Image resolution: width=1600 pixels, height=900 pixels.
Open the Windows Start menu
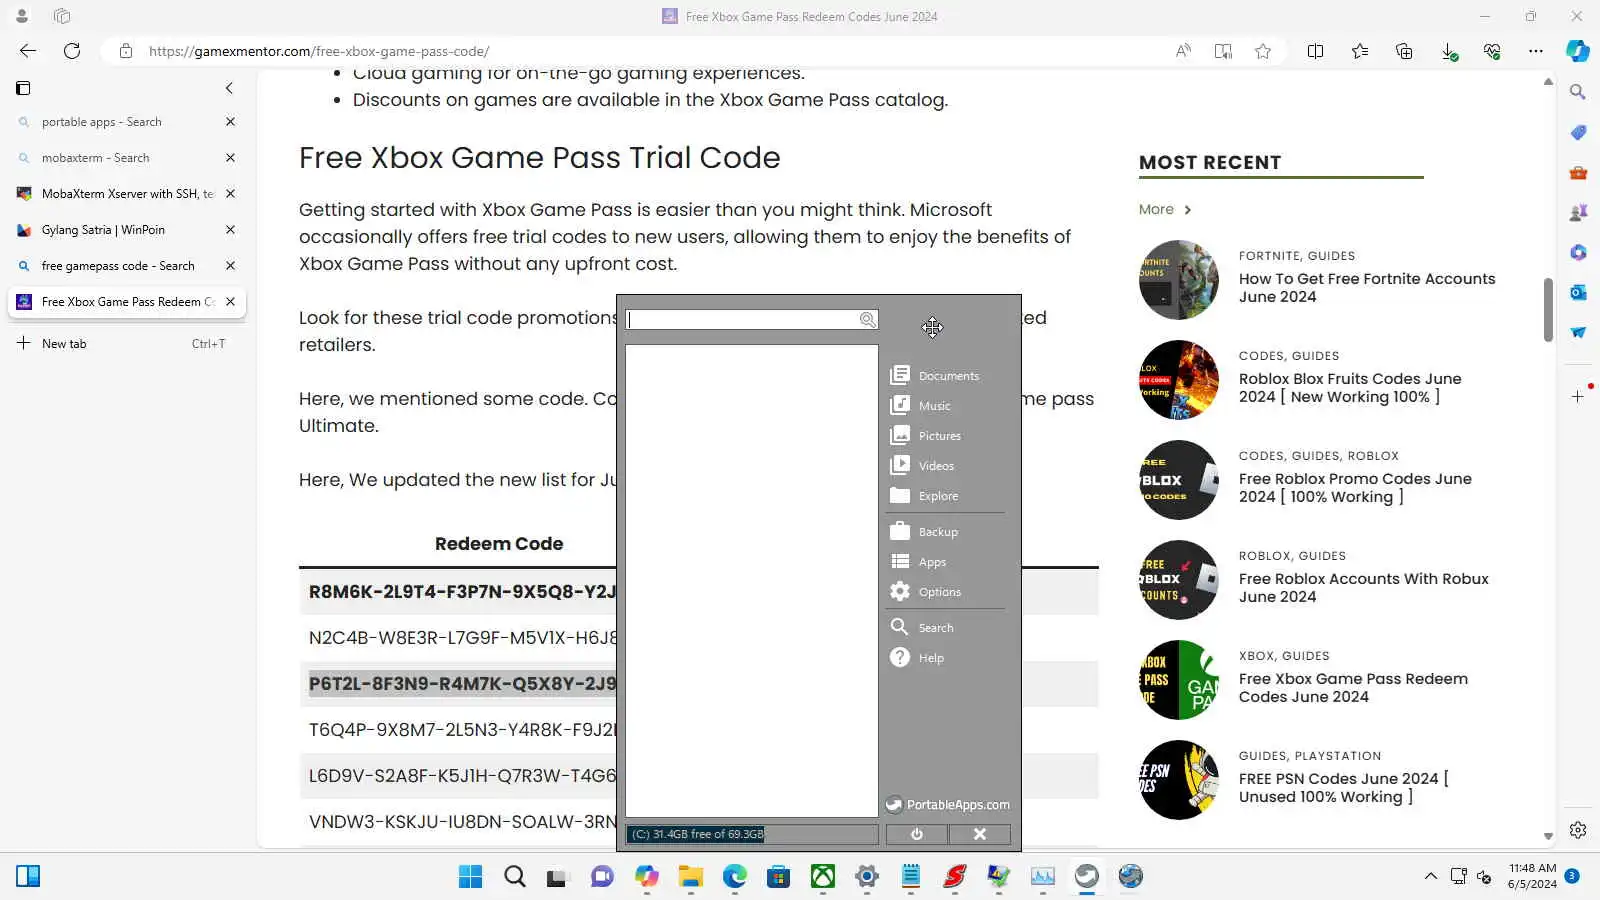470,877
